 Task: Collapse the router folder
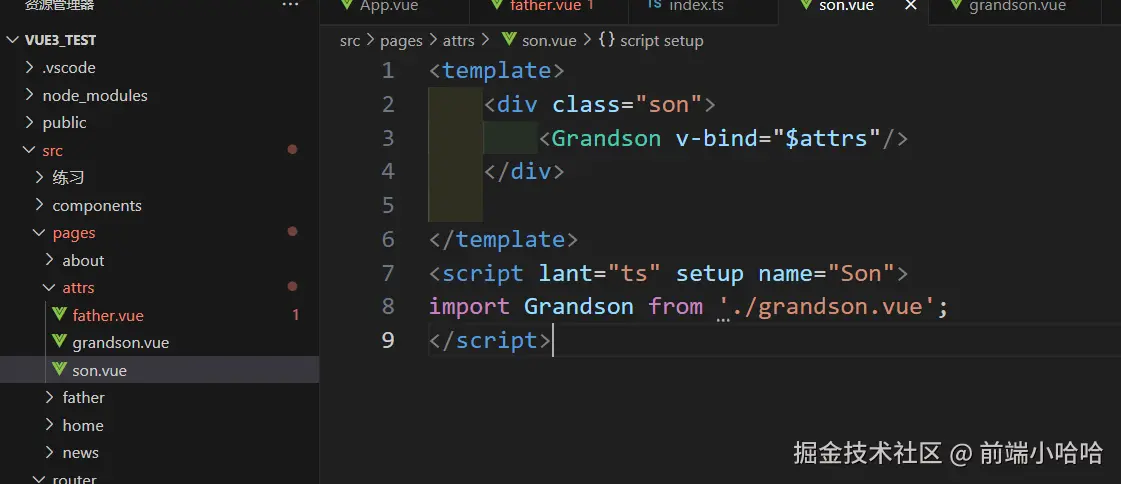click(x=39, y=478)
